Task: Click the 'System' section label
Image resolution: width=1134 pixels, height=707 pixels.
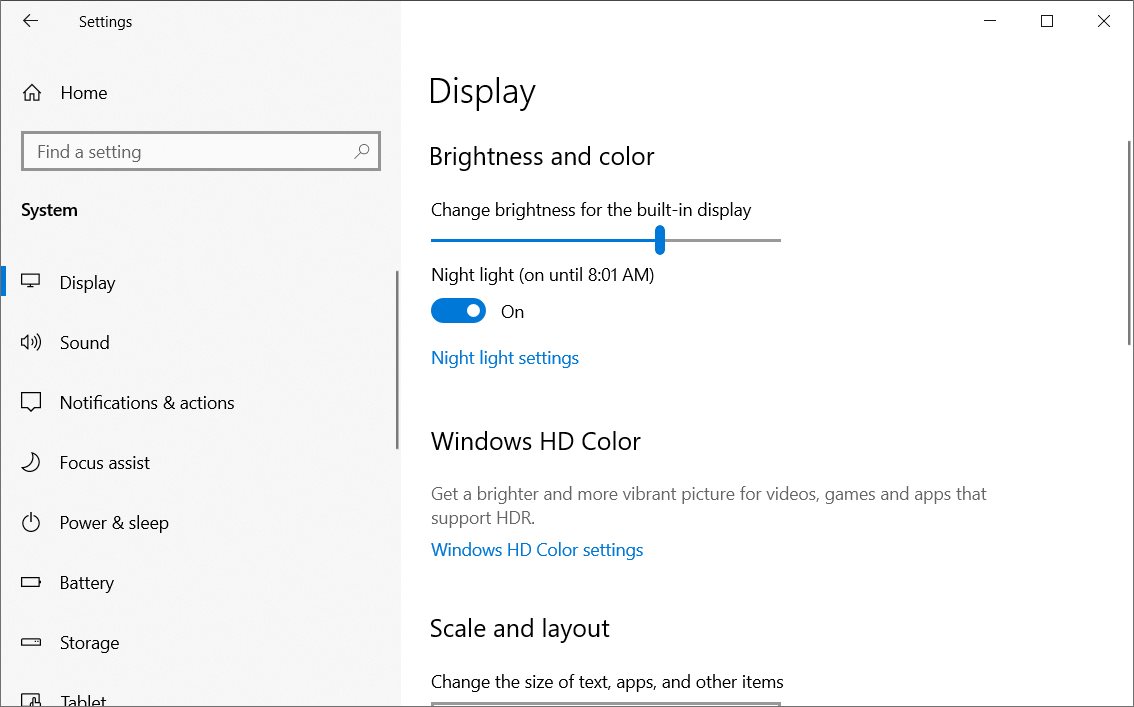Action: click(x=49, y=210)
